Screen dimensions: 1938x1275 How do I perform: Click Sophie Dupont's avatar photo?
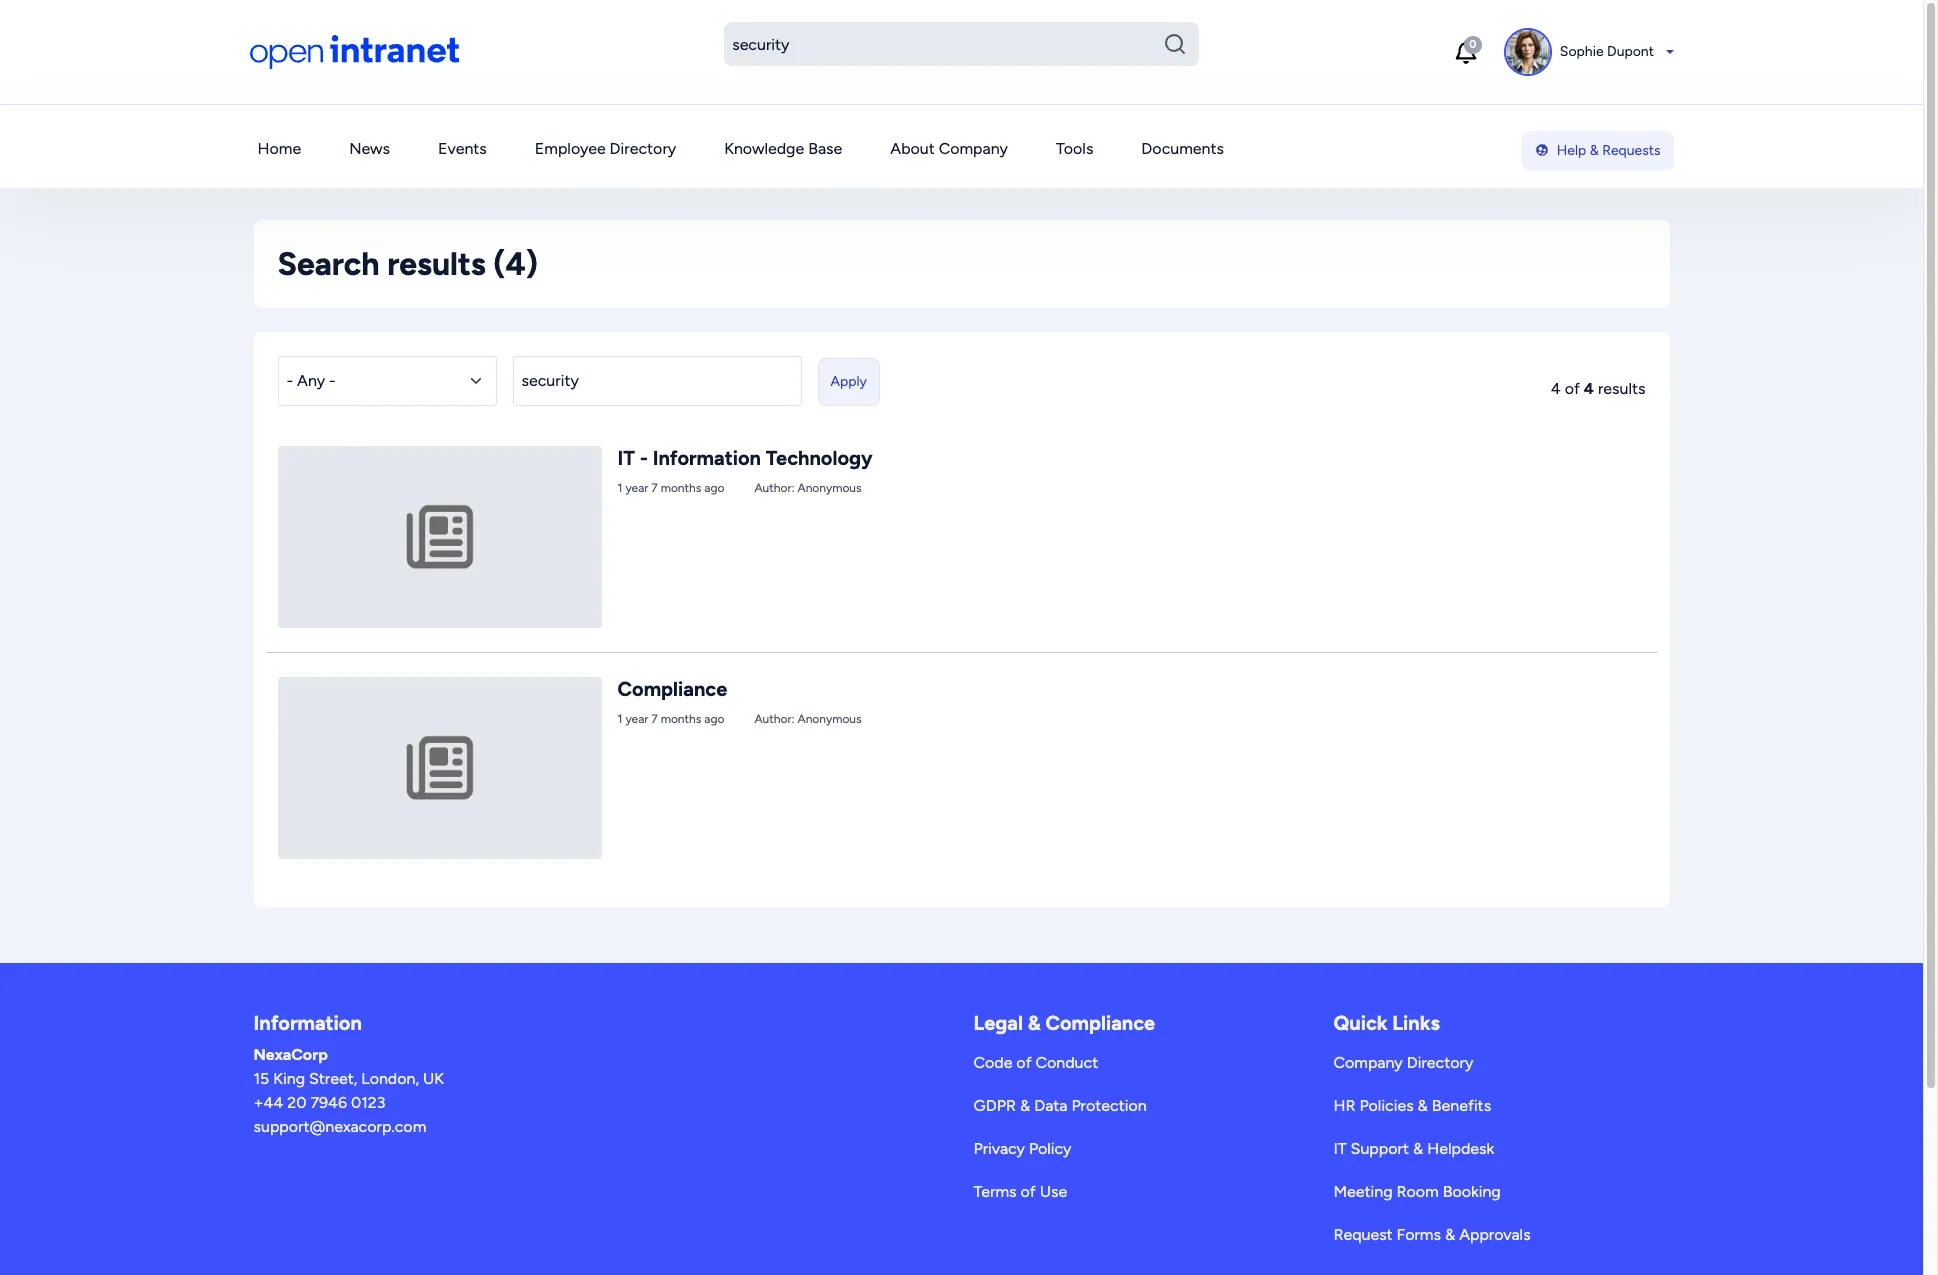tap(1527, 52)
